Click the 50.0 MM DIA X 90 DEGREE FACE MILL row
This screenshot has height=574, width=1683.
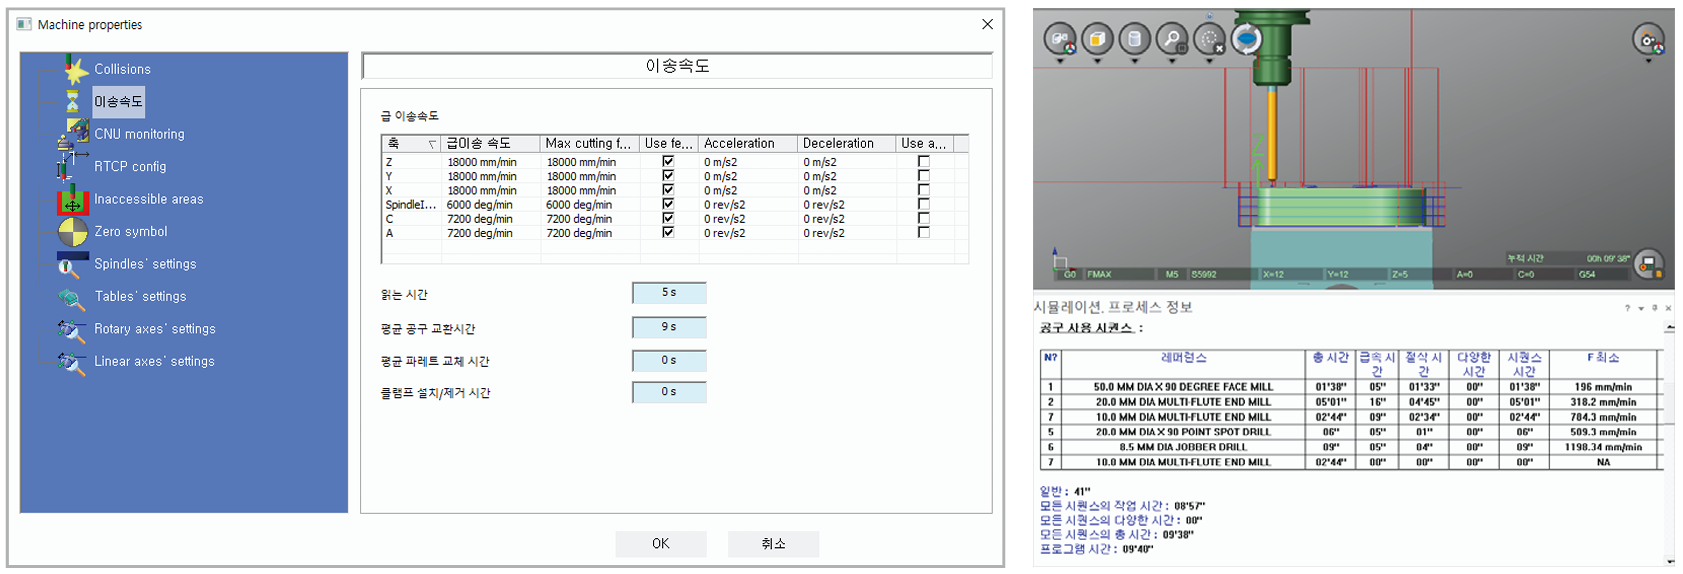(1350, 387)
